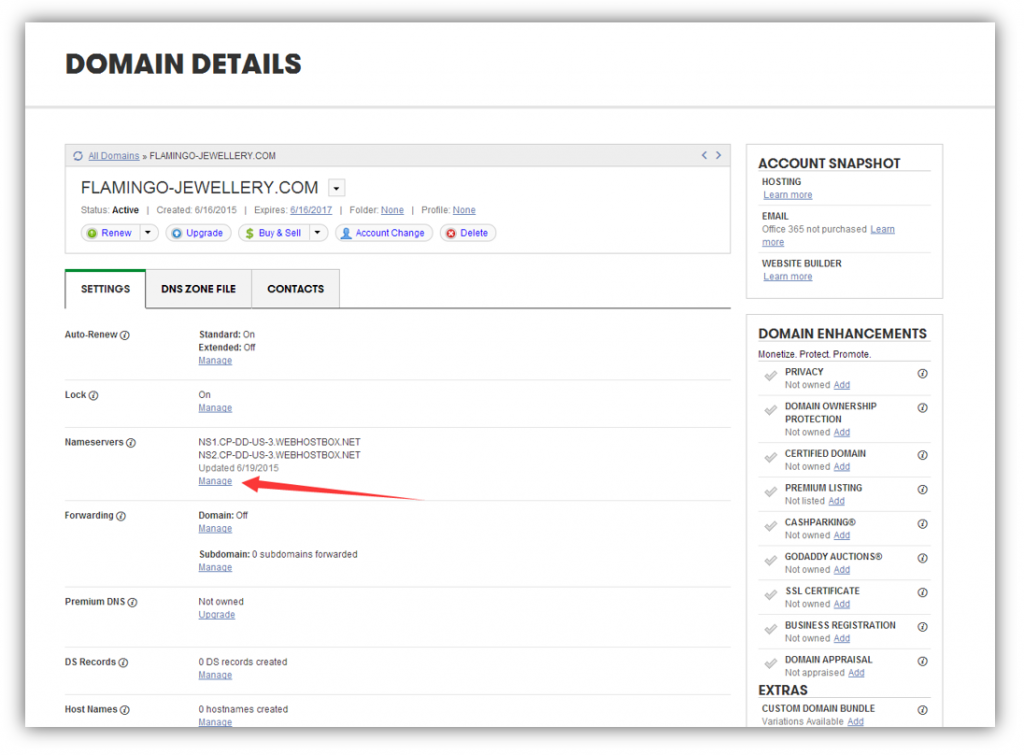Click the Delete button
1024x755 pixels.
point(468,233)
